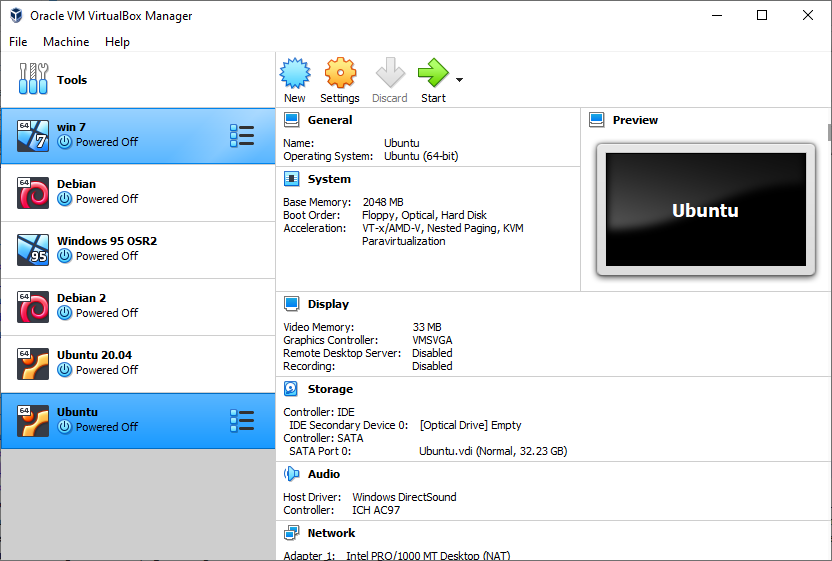The image size is (832, 561).
Task: Click the Storage section disk icon
Action: point(291,389)
